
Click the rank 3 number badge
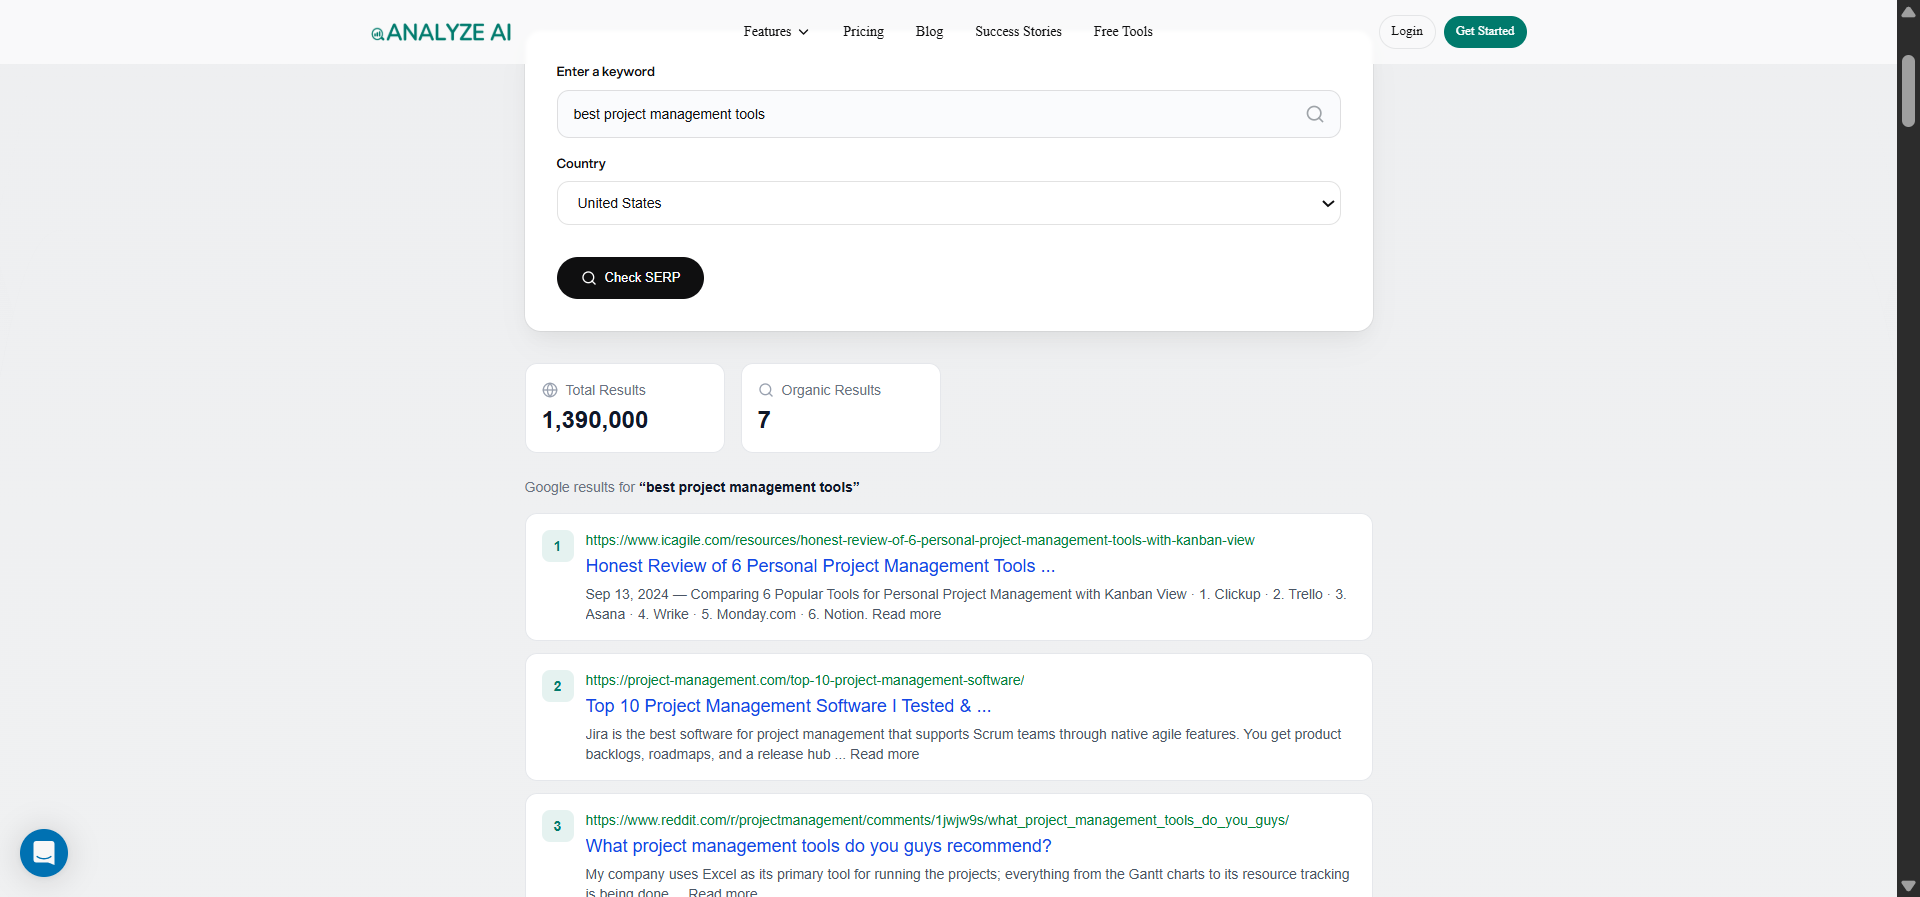558,826
